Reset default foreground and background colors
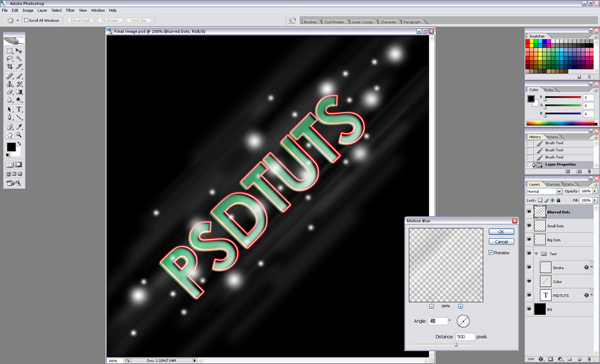Image resolution: width=600 pixels, height=364 pixels. pyautogui.click(x=8, y=155)
